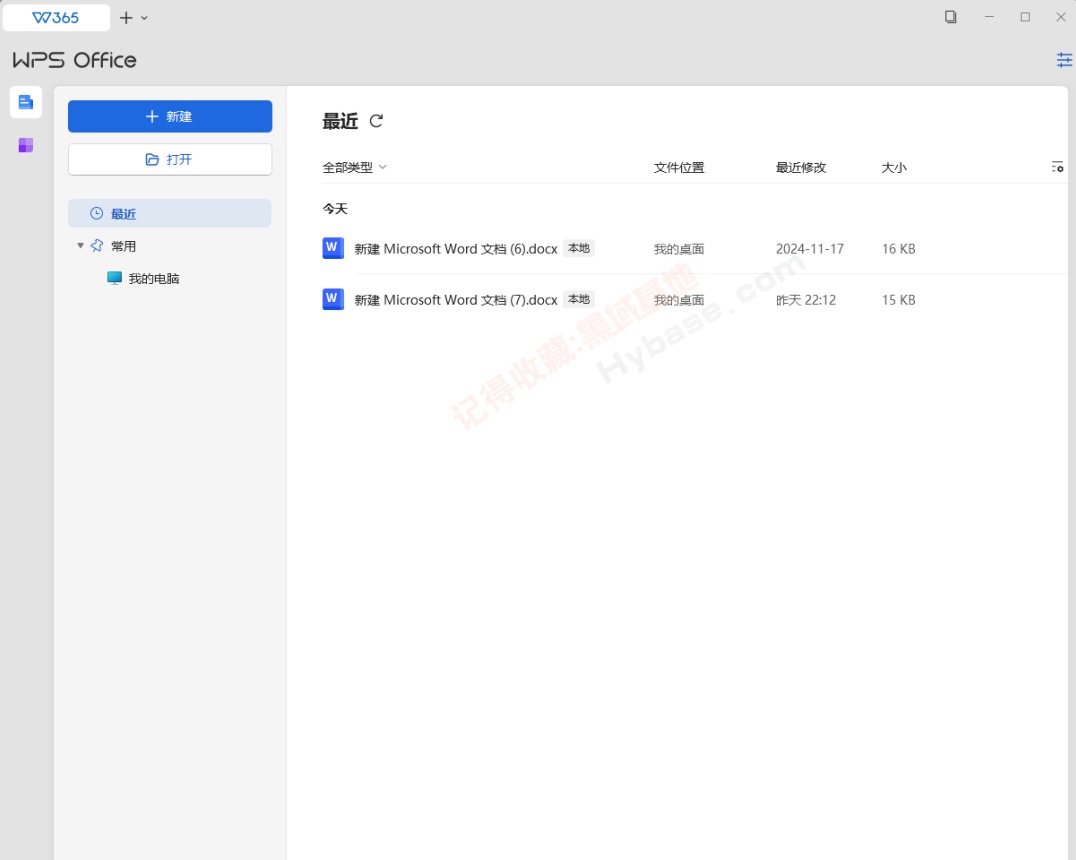
Task: Open 我的电脑 in sidebar
Action: click(x=143, y=278)
